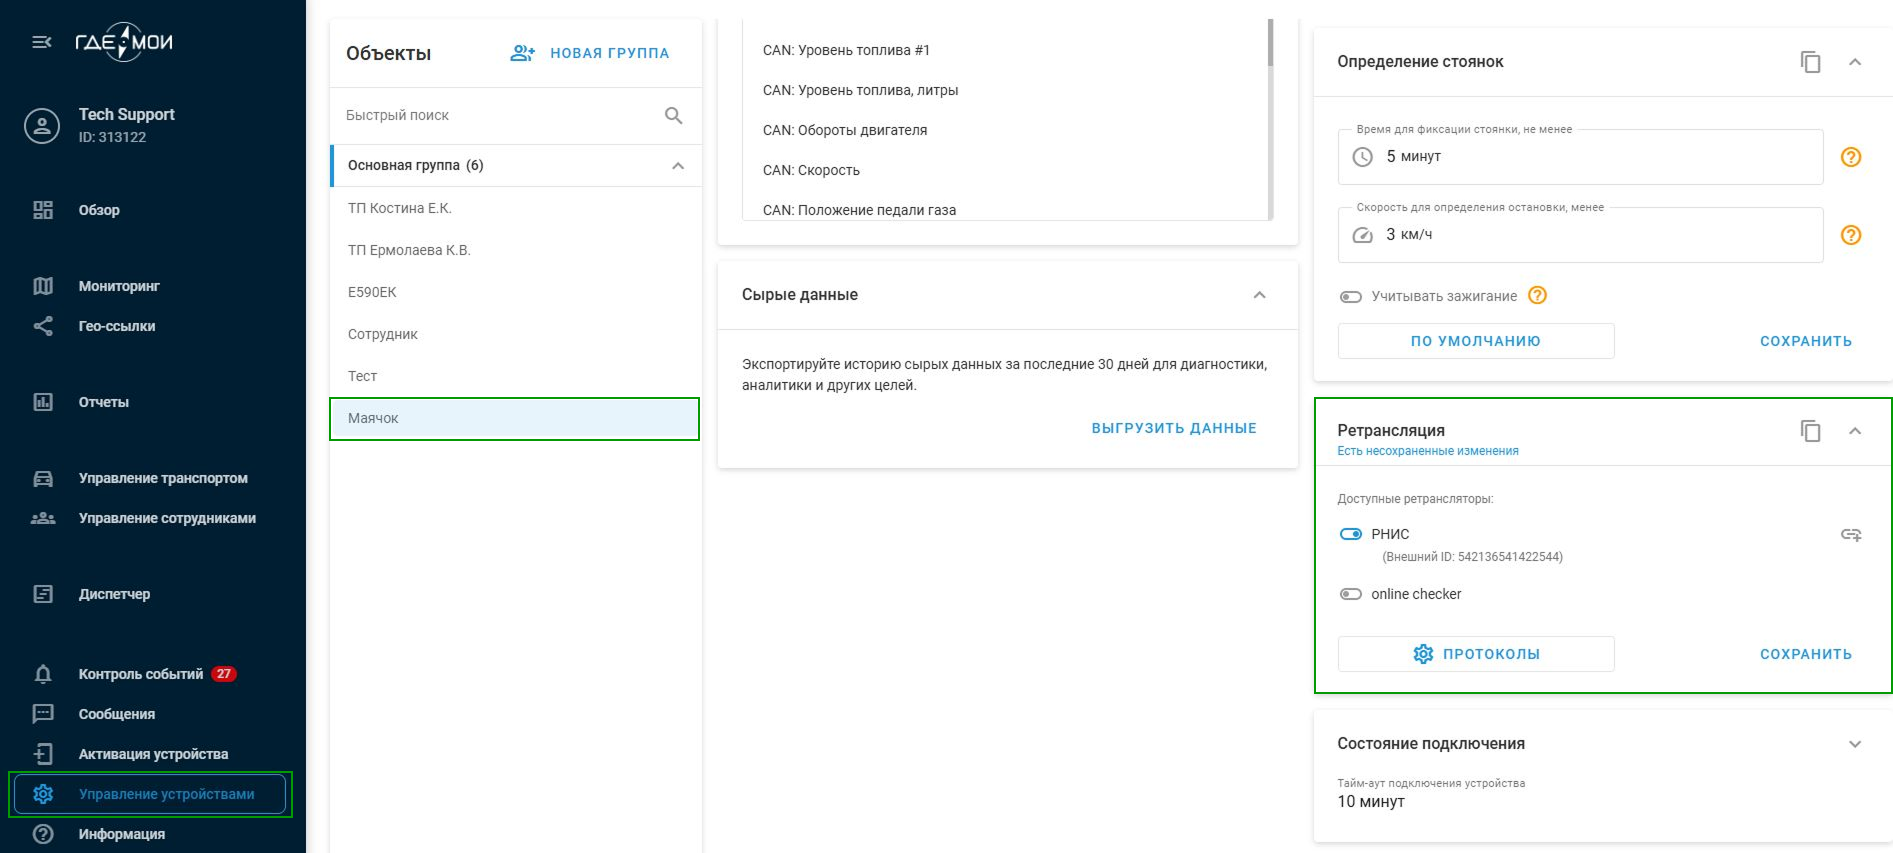Open the ПРОТОКОЛЫ settings button
The image size is (1893, 853).
[1475, 654]
